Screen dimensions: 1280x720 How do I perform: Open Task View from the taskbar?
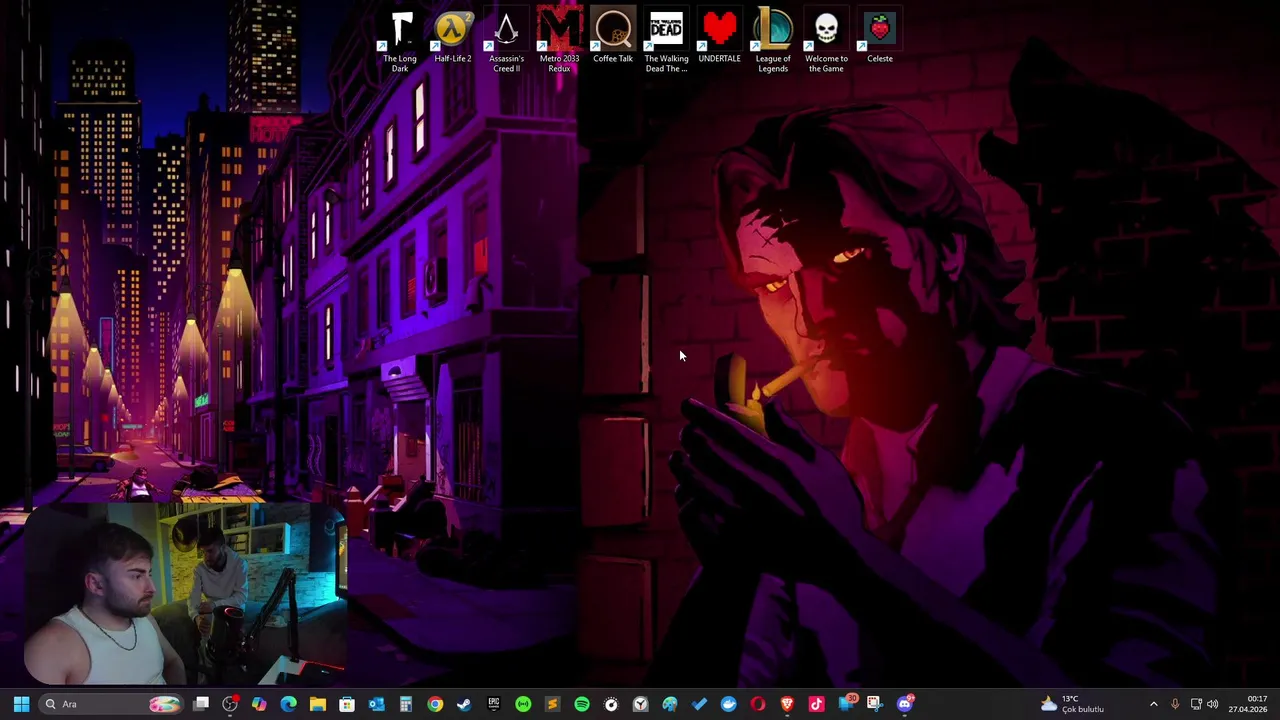click(201, 704)
